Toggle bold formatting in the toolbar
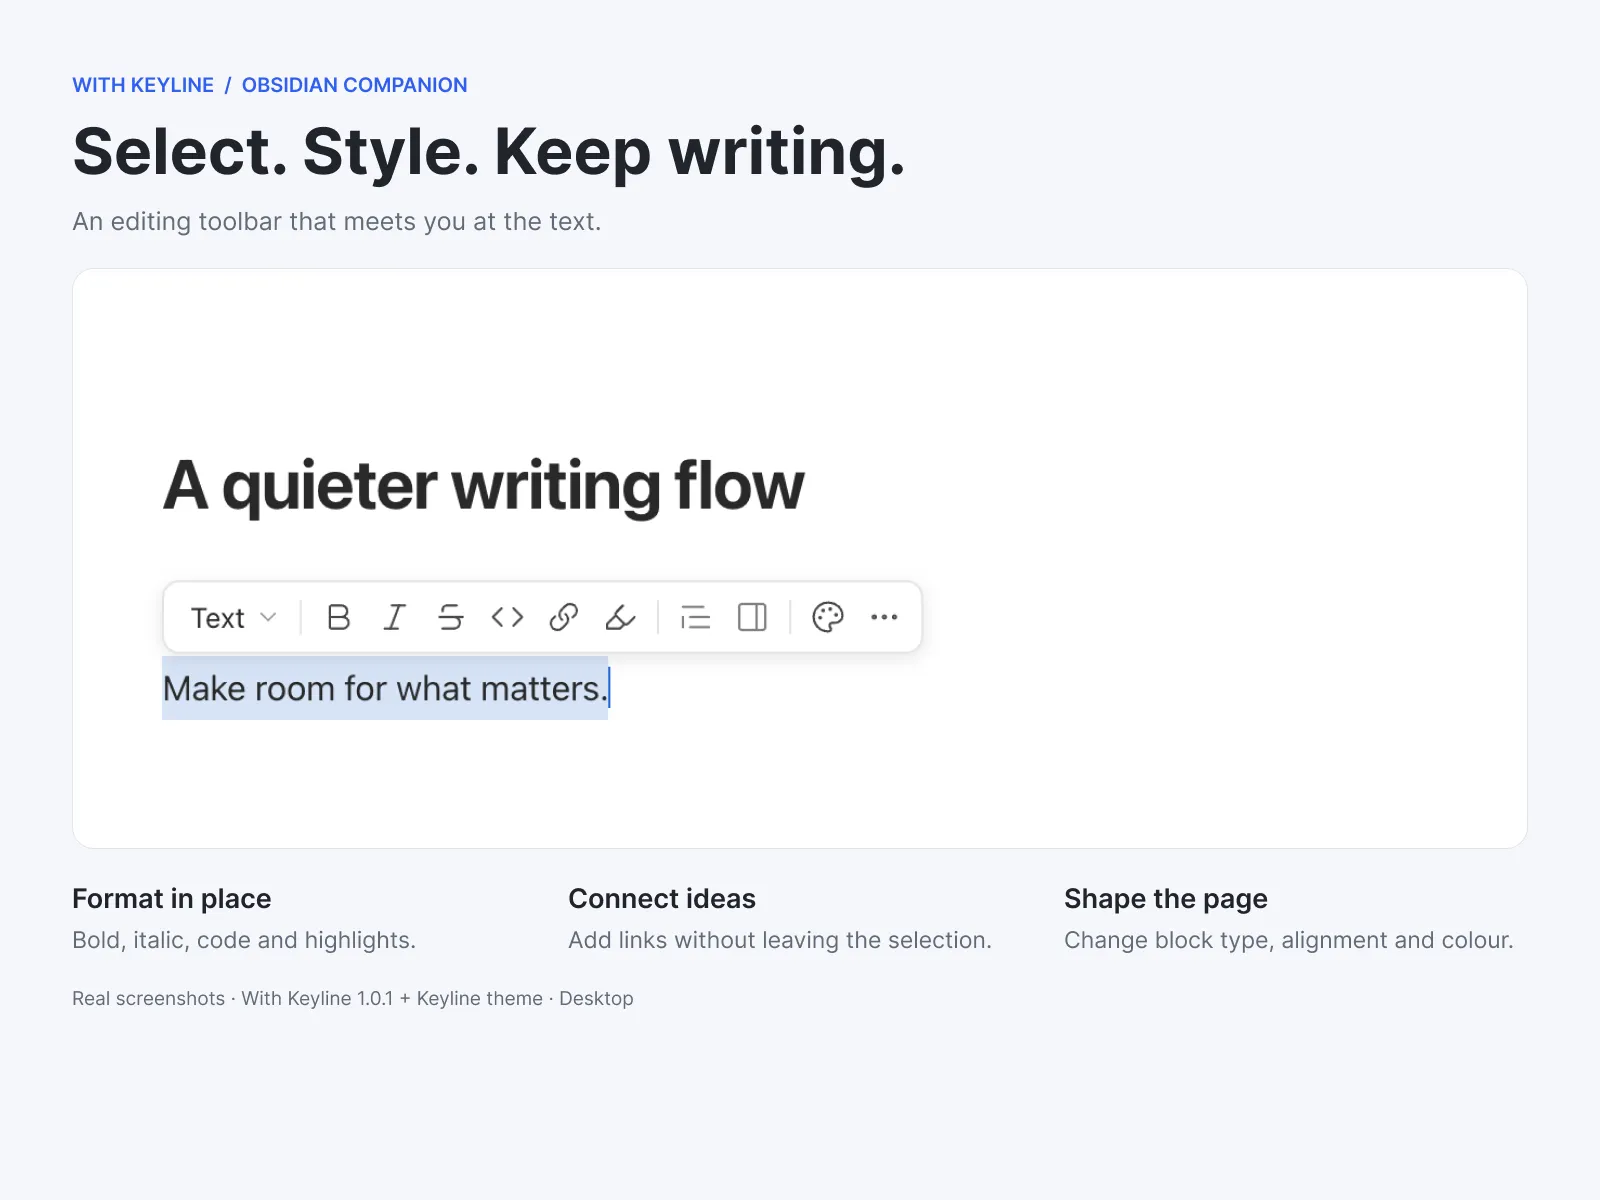 (339, 617)
